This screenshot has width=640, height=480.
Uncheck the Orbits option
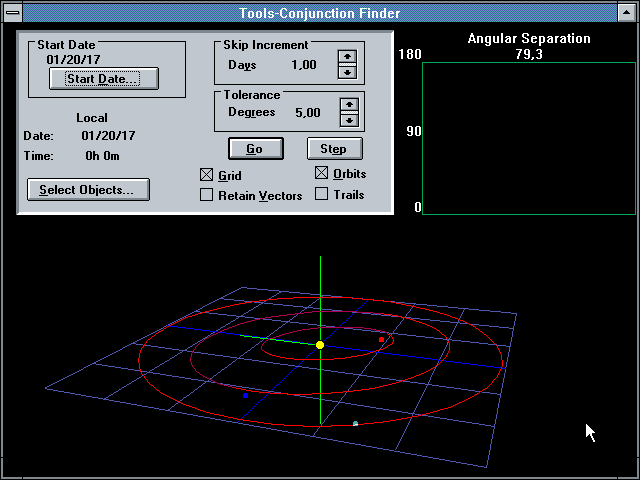pos(322,173)
